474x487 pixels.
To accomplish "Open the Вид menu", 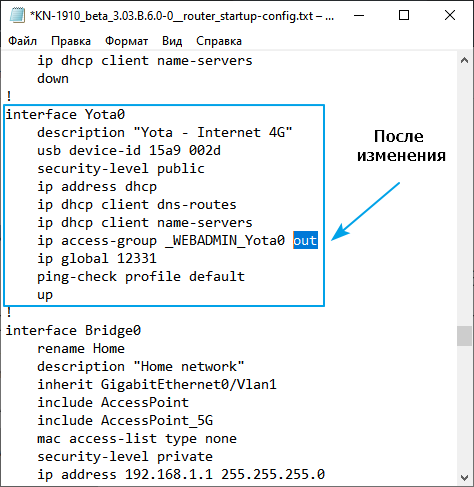I will coord(172,41).
